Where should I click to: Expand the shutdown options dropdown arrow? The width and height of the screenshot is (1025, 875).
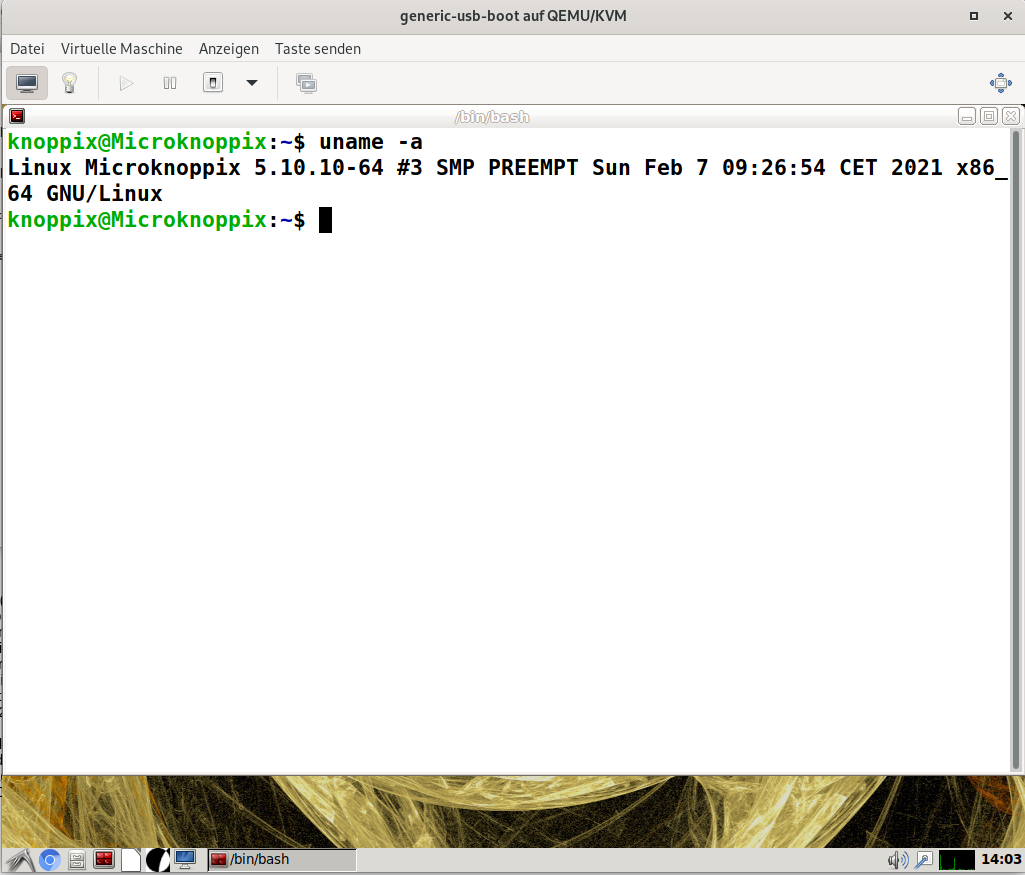click(x=252, y=83)
